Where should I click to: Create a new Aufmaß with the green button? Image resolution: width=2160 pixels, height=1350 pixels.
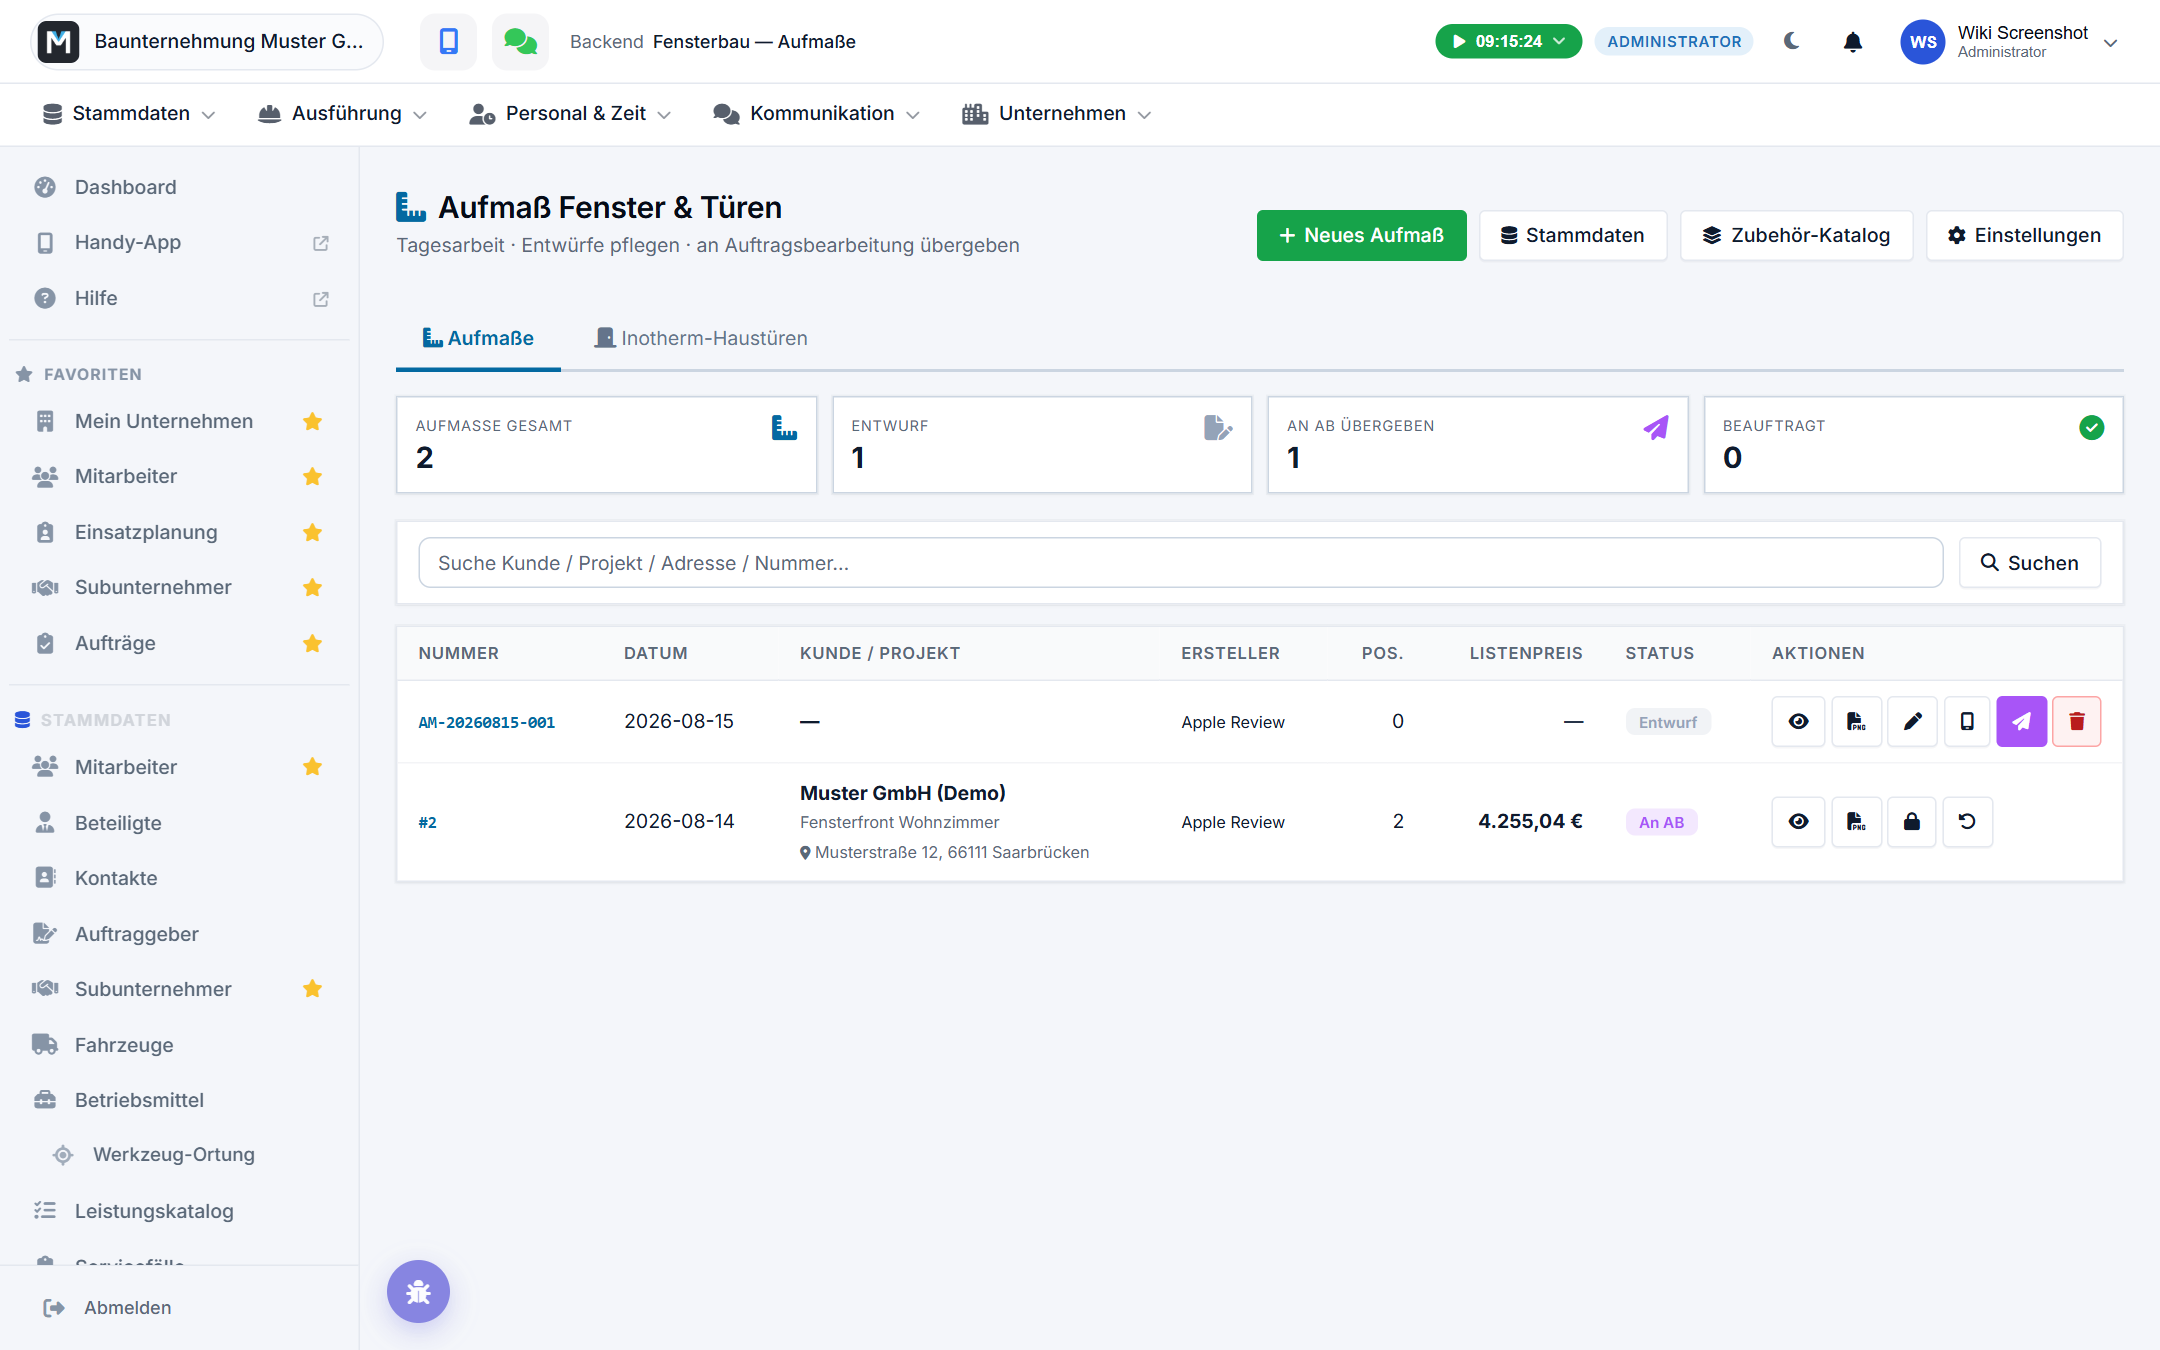tap(1361, 236)
